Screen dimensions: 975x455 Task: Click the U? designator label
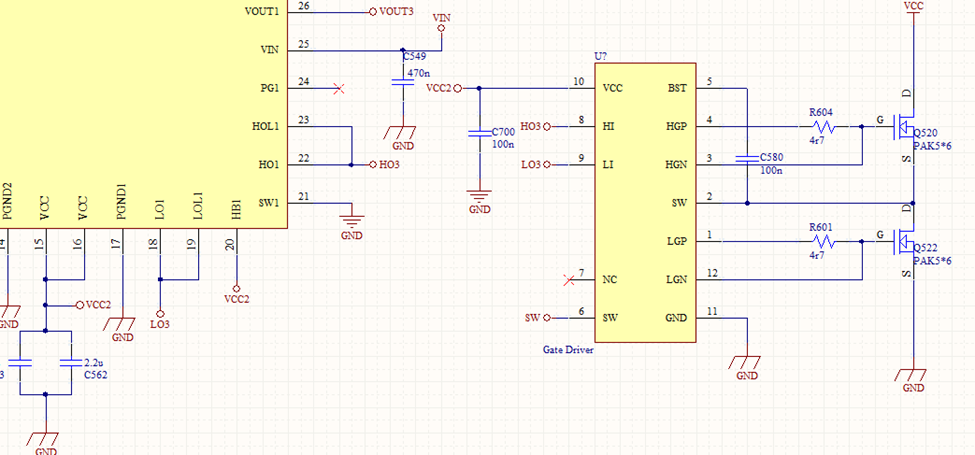pos(601,57)
